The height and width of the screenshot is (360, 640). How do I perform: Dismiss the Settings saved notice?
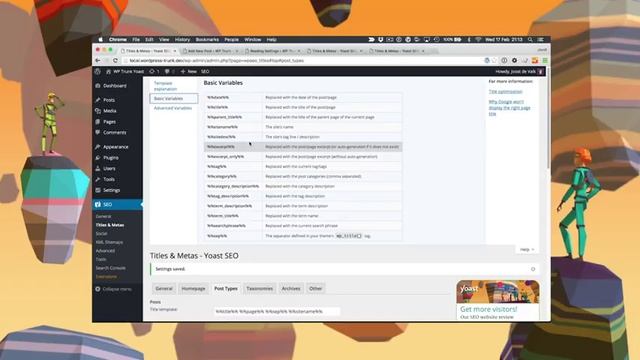pyautogui.click(x=533, y=269)
